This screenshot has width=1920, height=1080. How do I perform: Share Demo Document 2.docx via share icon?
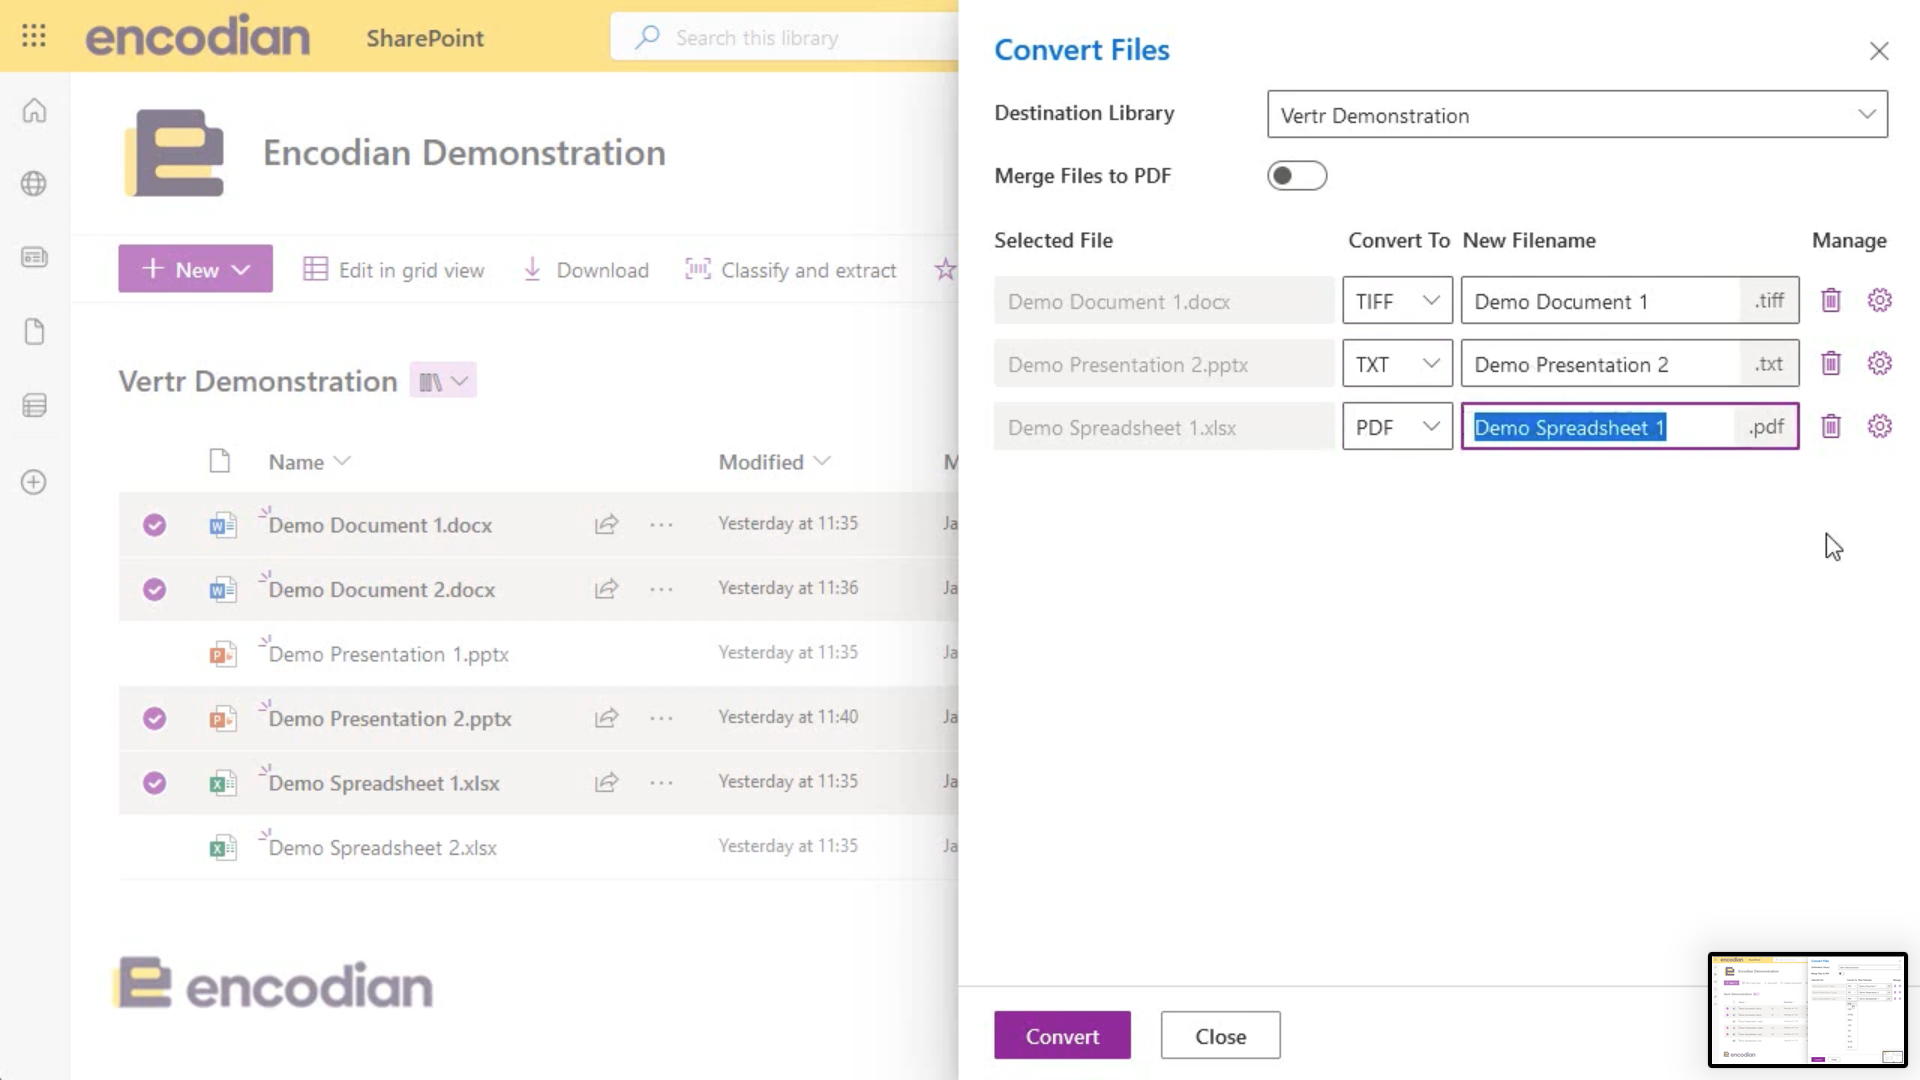pos(607,589)
